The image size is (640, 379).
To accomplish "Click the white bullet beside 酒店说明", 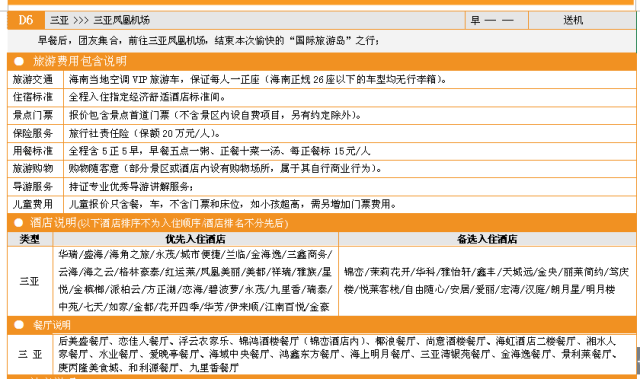I will tap(19, 223).
